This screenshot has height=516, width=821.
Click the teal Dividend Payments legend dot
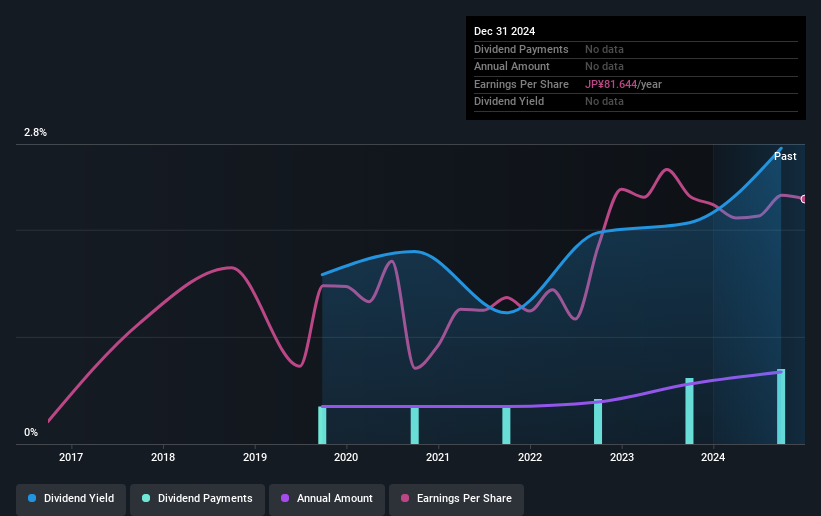pos(146,498)
